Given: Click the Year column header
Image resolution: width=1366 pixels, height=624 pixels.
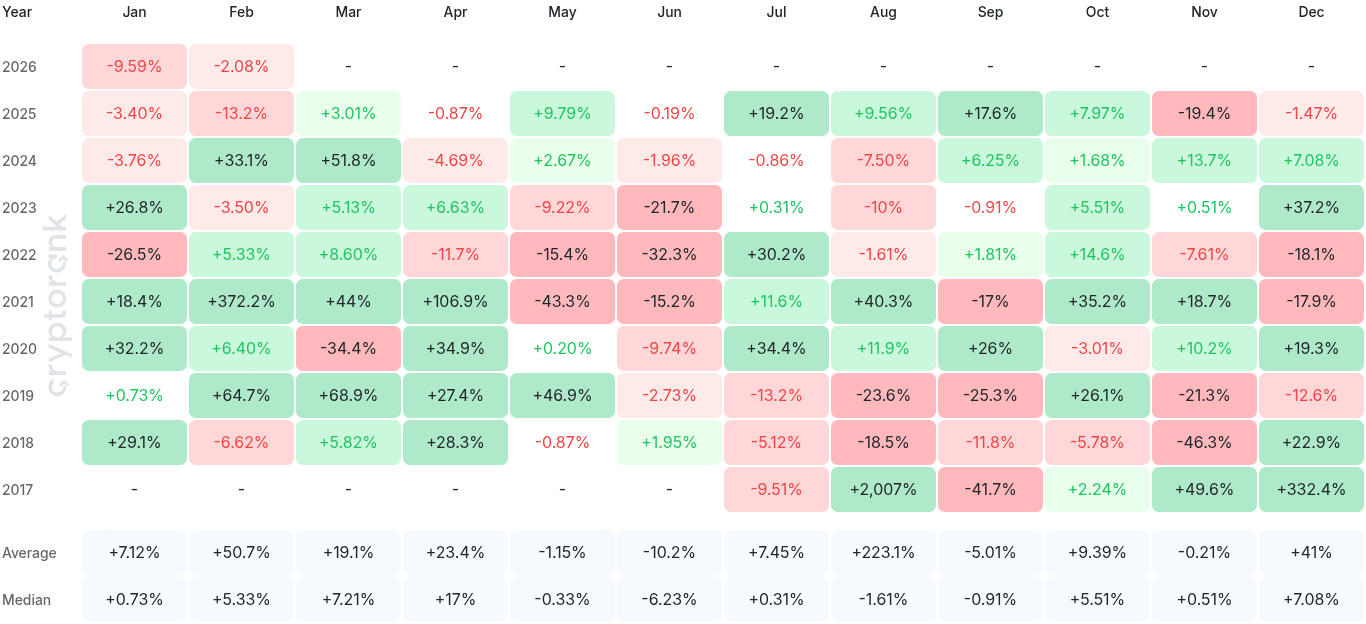Looking at the screenshot, I should tap(17, 12).
